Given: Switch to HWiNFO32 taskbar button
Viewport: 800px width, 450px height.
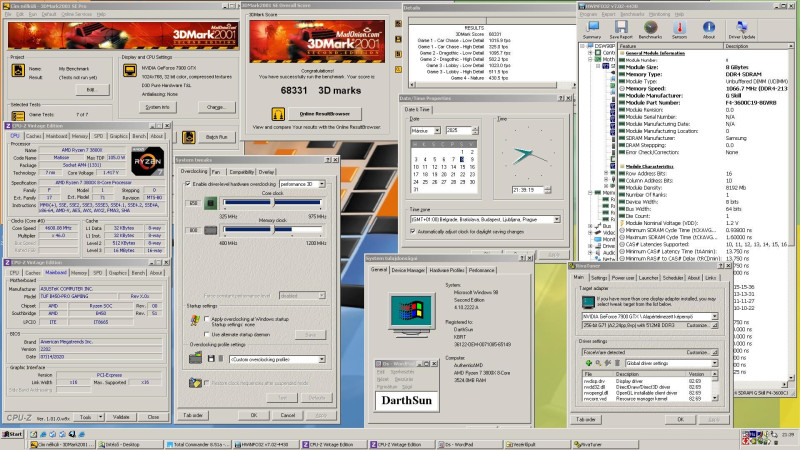Looking at the screenshot, I should click(x=266, y=444).
